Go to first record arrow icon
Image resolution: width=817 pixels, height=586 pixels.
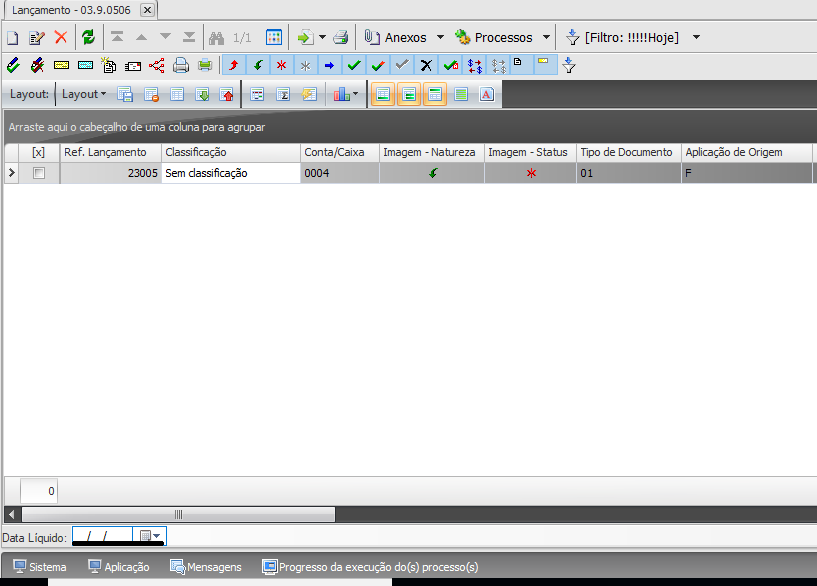(117, 37)
